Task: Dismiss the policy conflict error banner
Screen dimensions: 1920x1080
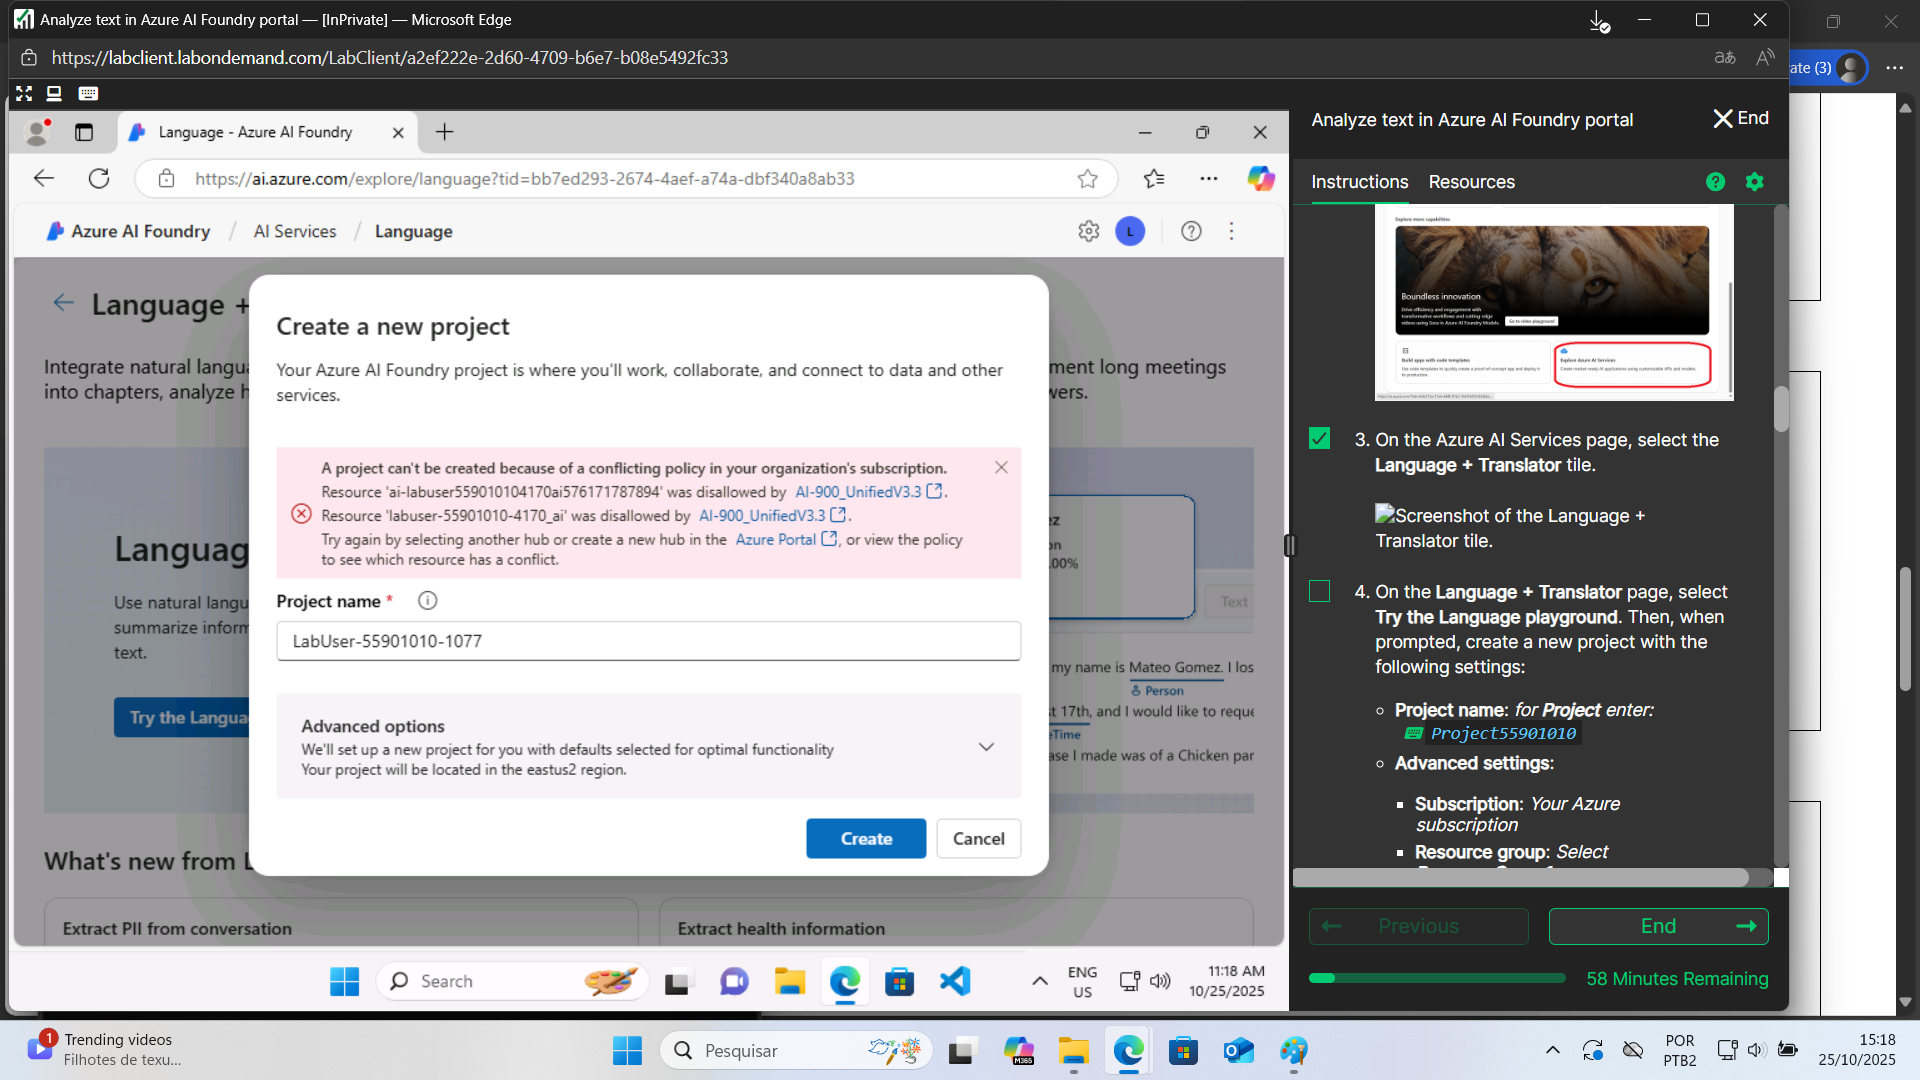Action: point(1001,468)
